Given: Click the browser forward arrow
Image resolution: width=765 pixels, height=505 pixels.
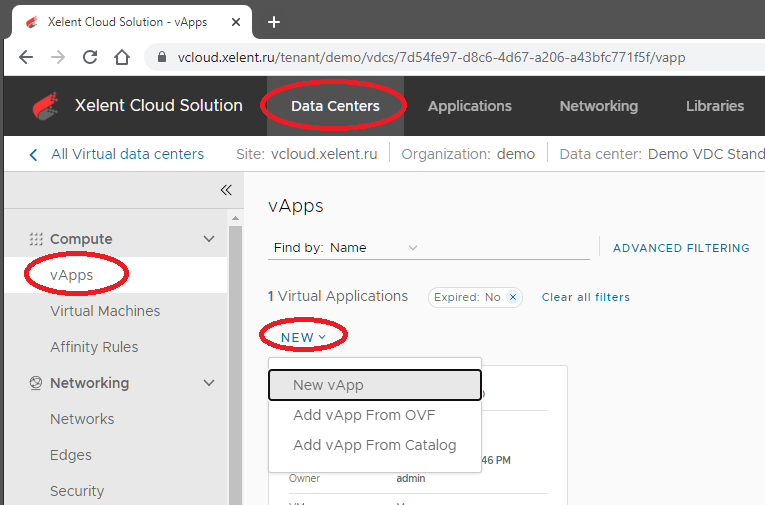Looking at the screenshot, I should [58, 58].
